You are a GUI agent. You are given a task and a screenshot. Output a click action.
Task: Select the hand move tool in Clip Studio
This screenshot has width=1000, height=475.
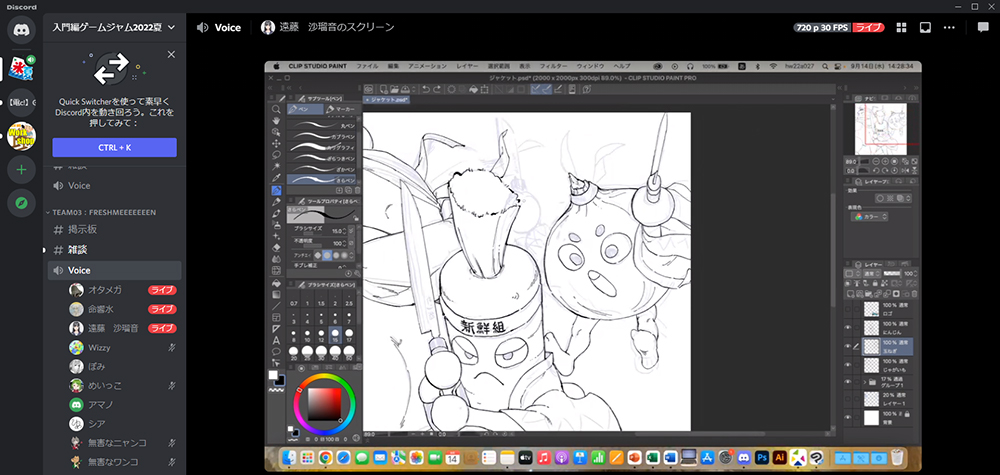tap(276, 121)
